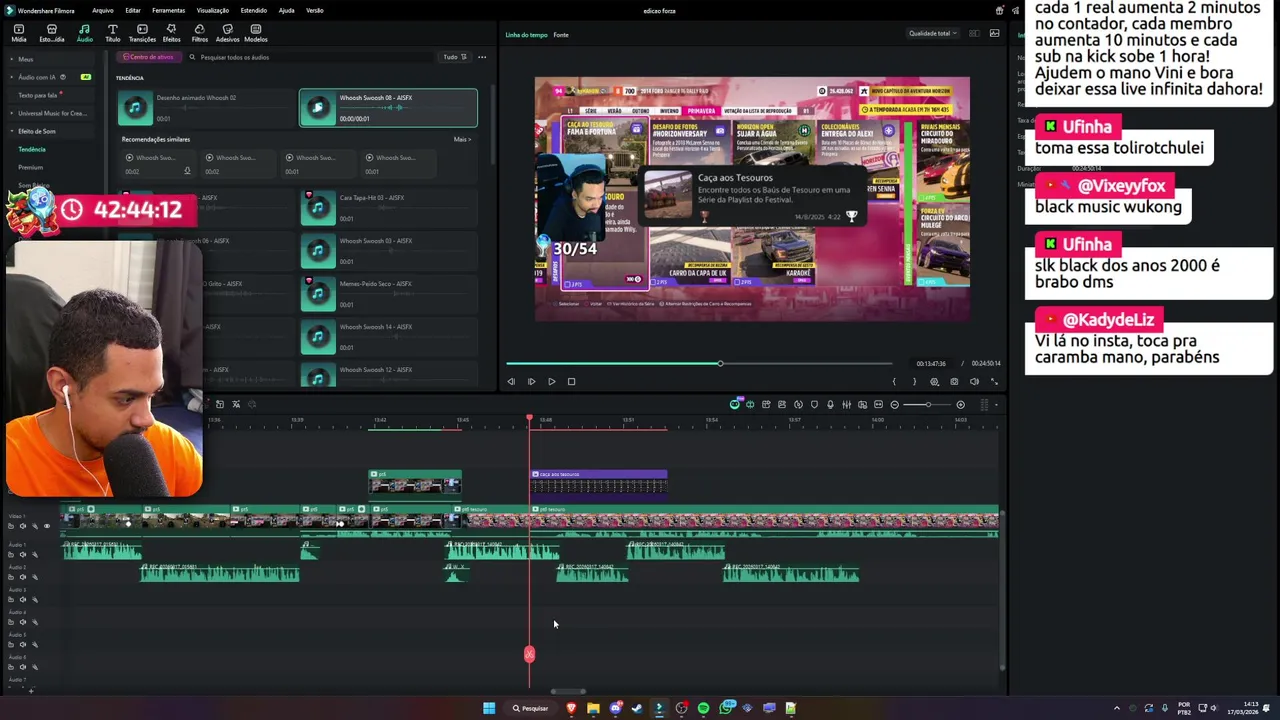The width and height of the screenshot is (1280, 720).
Task: Open the Ferramentas menu
Action: coord(168,10)
